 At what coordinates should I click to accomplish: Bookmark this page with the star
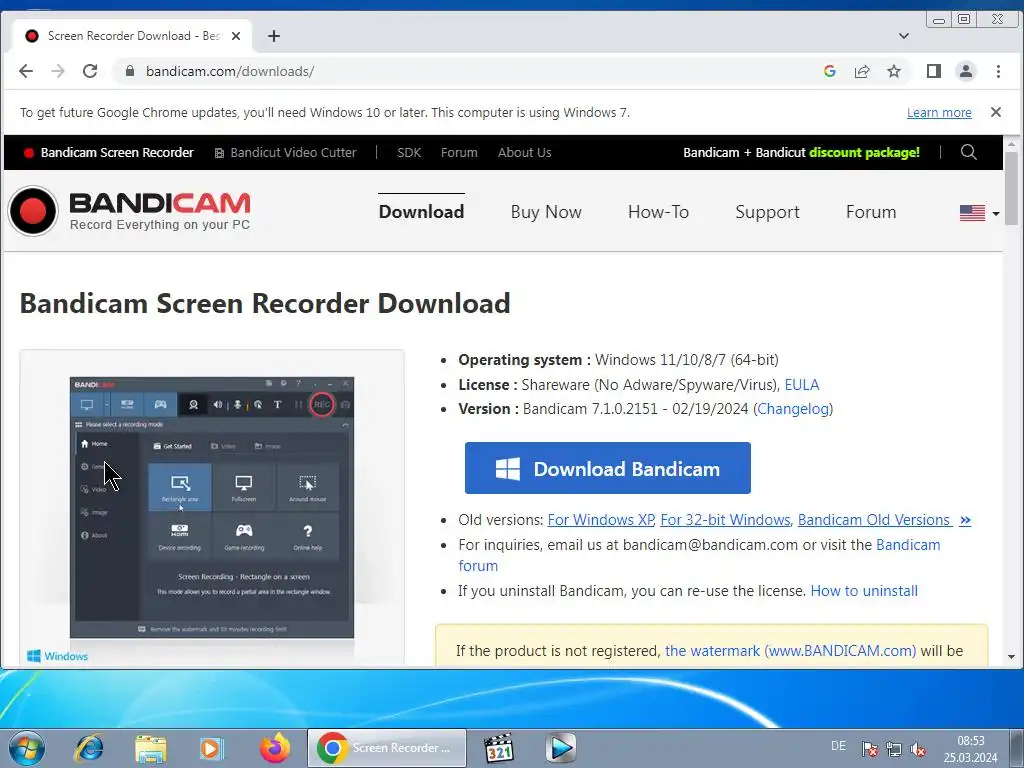click(894, 71)
